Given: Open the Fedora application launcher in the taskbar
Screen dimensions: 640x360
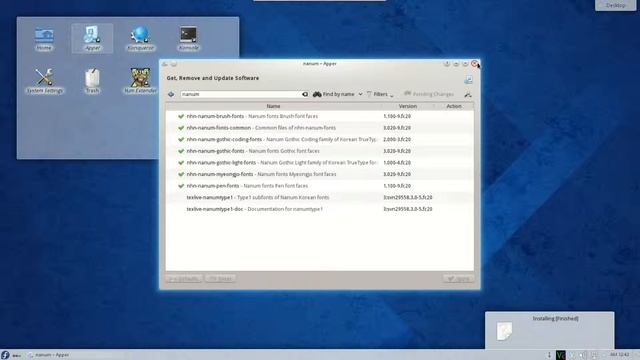Looking at the screenshot, I should [5, 355].
